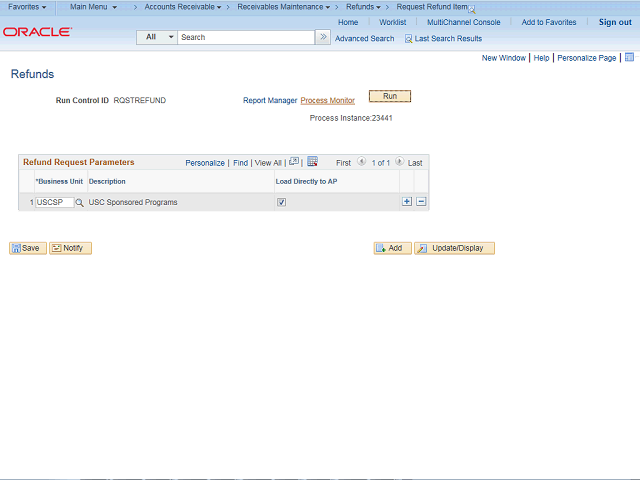Click the First link in grid navigation

click(x=343, y=163)
